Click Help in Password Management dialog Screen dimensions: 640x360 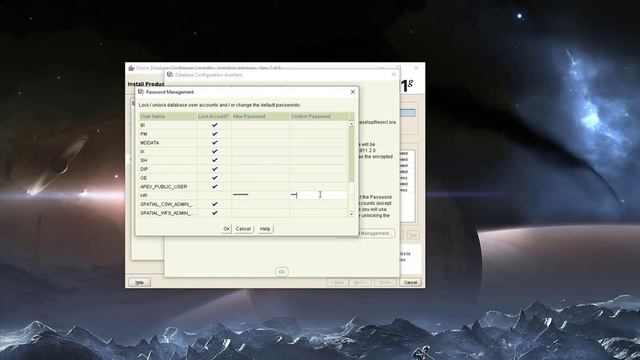pos(265,229)
